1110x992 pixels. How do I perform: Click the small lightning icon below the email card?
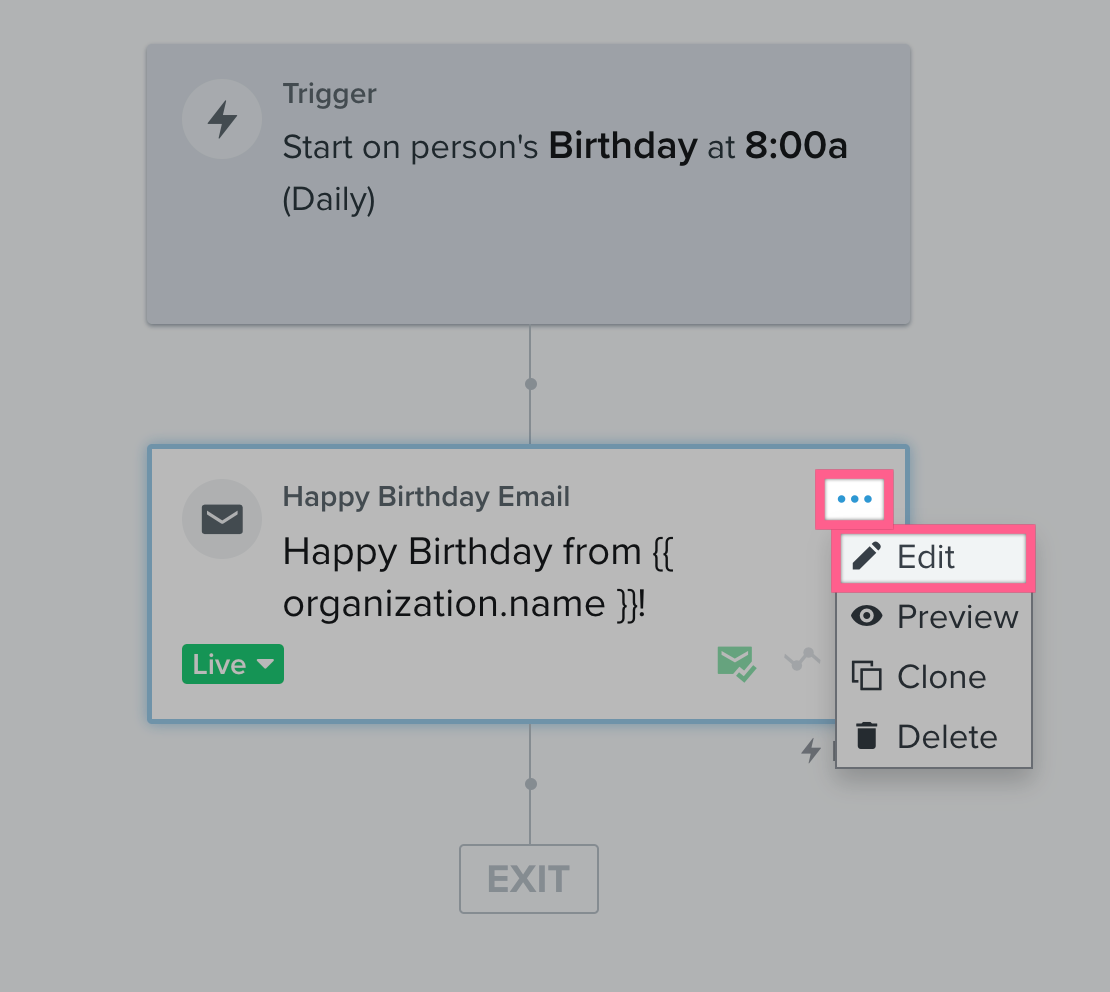coord(811,750)
